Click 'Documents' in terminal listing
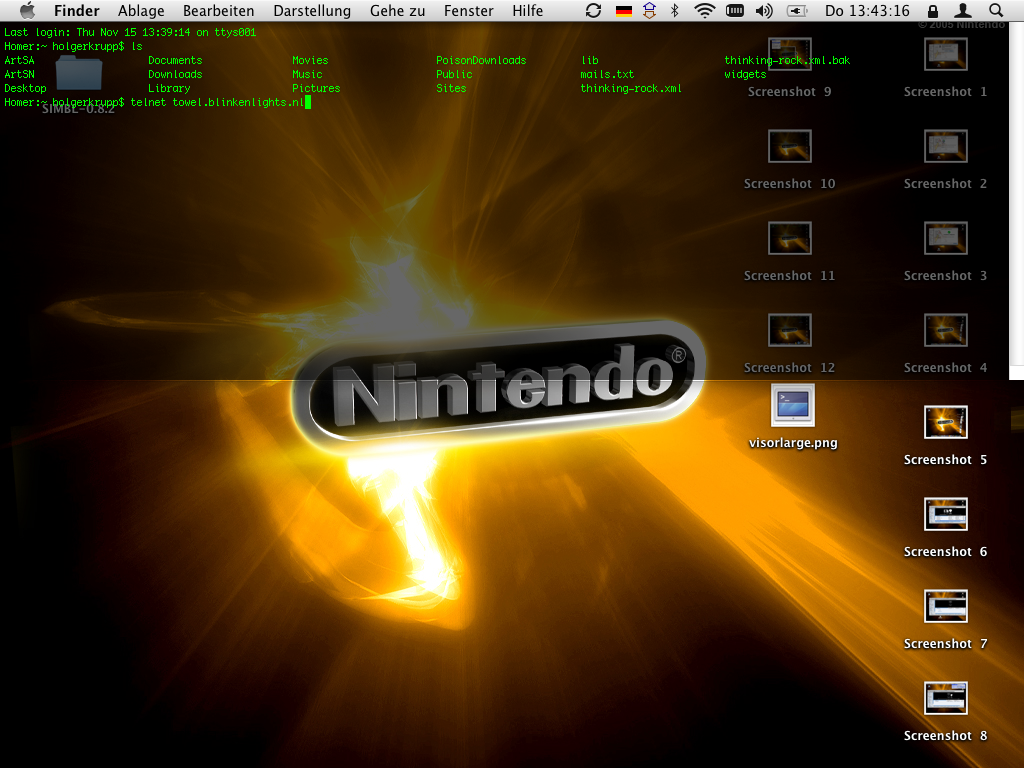1024x768 pixels. (x=175, y=60)
